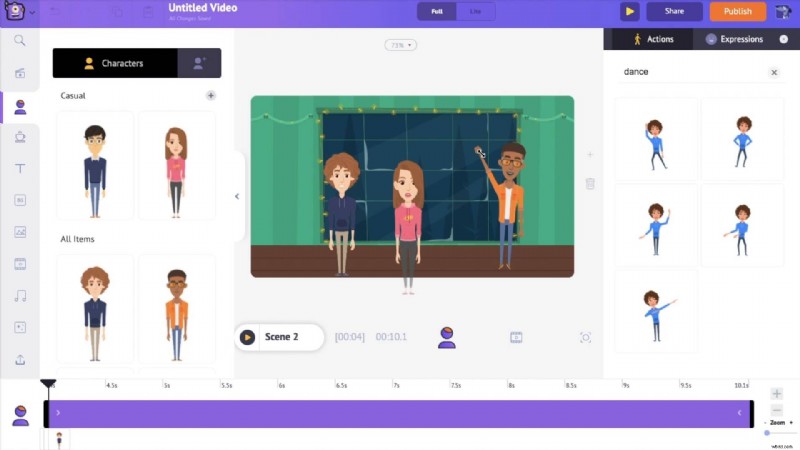Choose third dance action arm raised
Screen dimensions: 800x450
point(656,226)
